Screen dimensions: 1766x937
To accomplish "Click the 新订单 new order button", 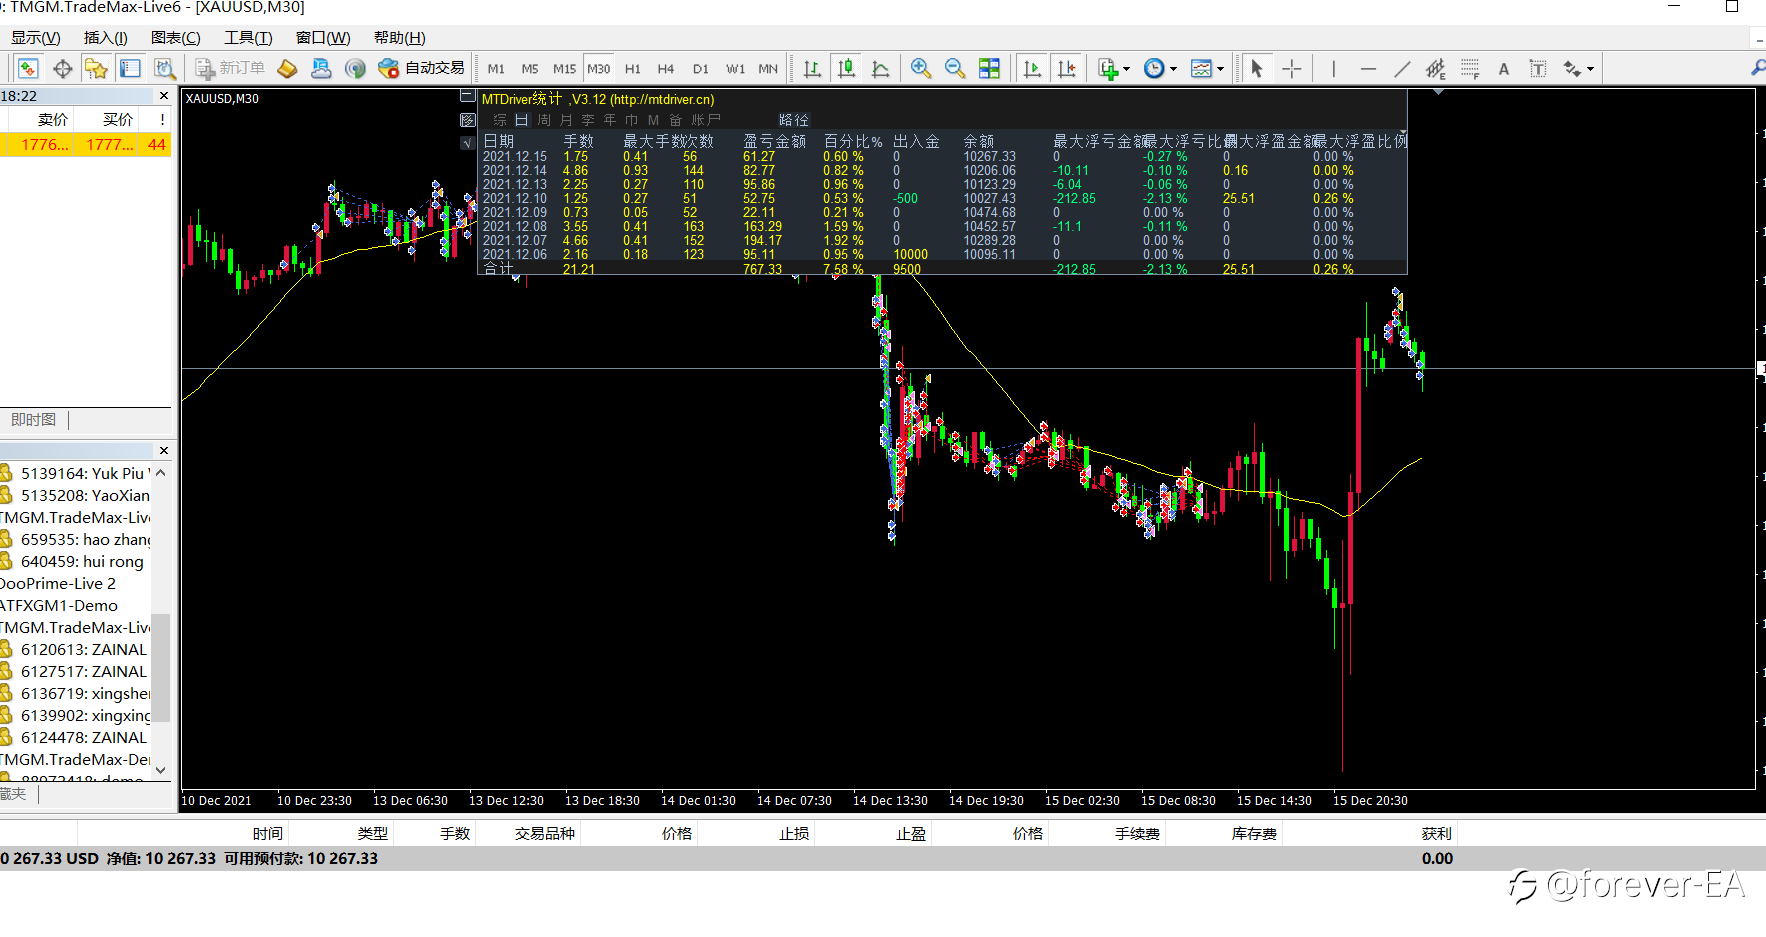I will point(231,68).
